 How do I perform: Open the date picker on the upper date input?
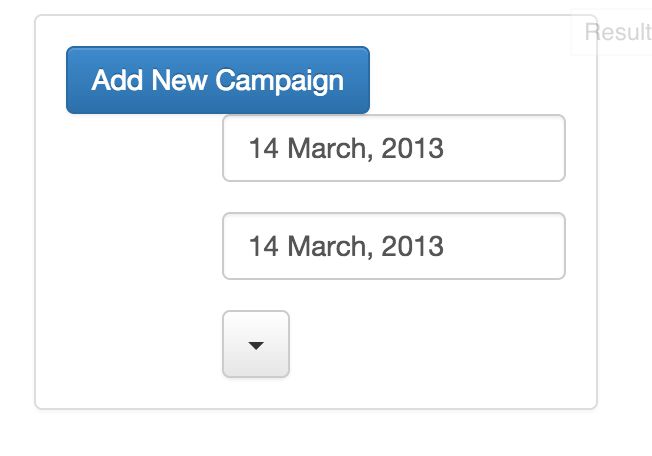pos(393,149)
